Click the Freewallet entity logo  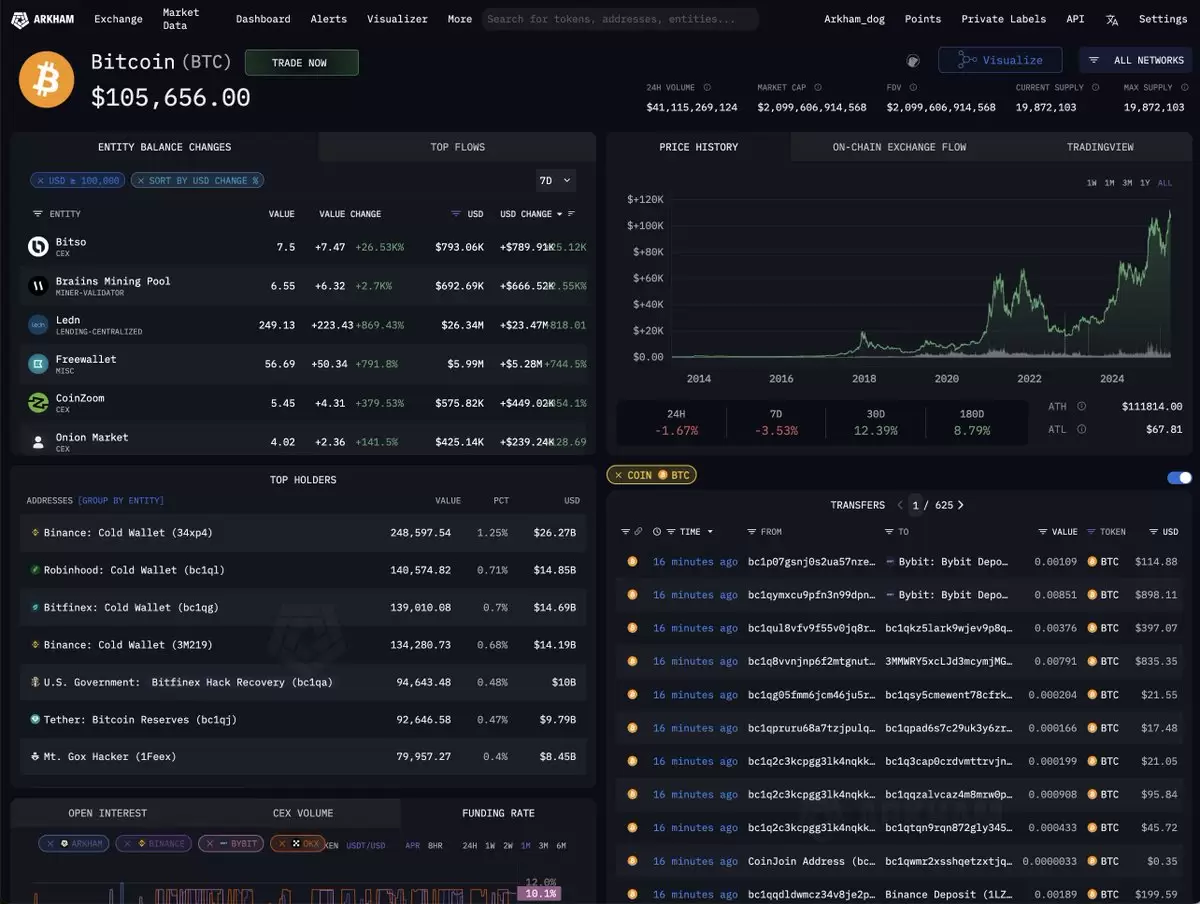tap(38, 364)
